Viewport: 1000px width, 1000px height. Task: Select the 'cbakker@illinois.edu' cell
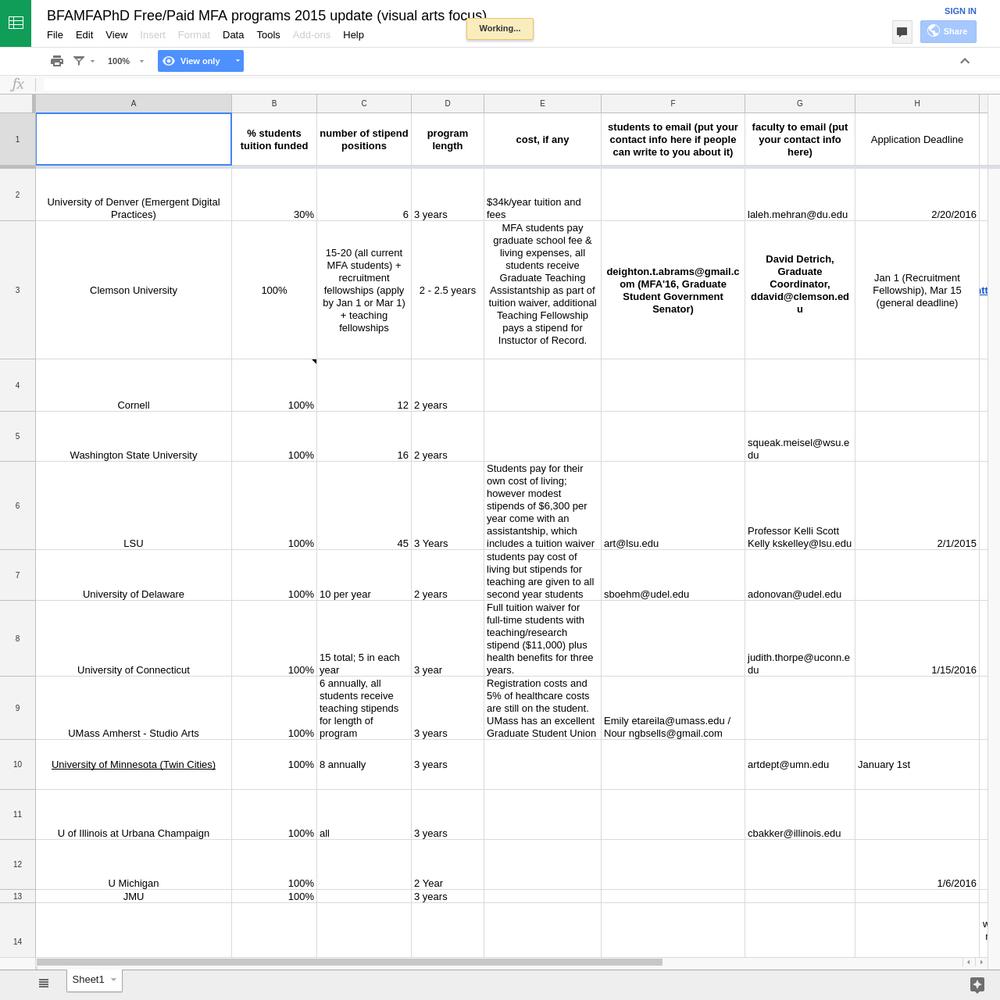point(800,814)
